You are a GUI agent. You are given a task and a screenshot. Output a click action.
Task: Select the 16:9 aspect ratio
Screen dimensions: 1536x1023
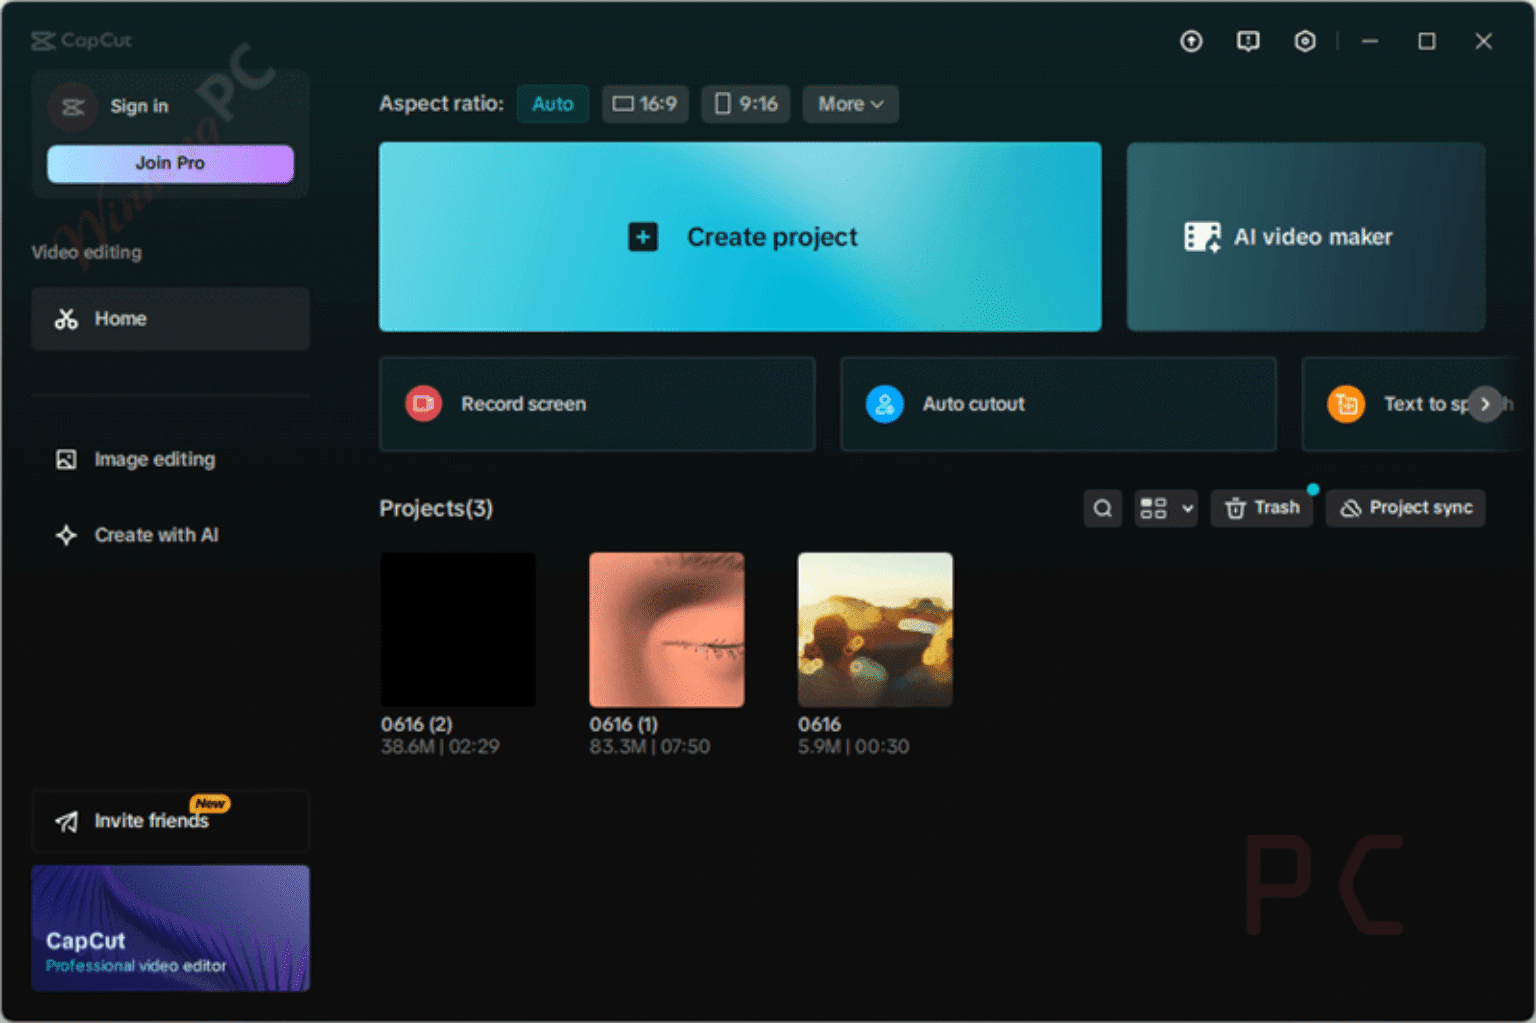coord(645,104)
